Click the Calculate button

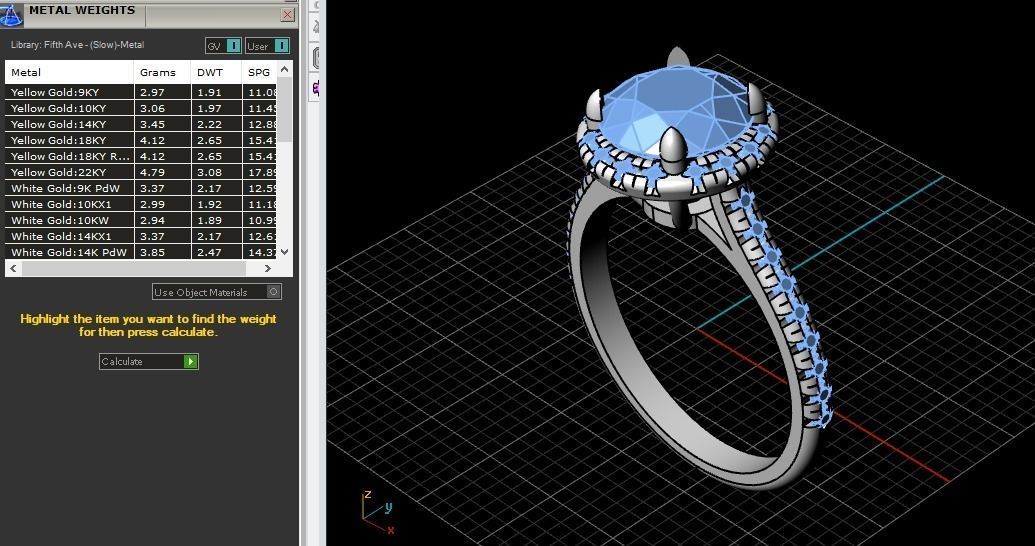click(x=149, y=361)
